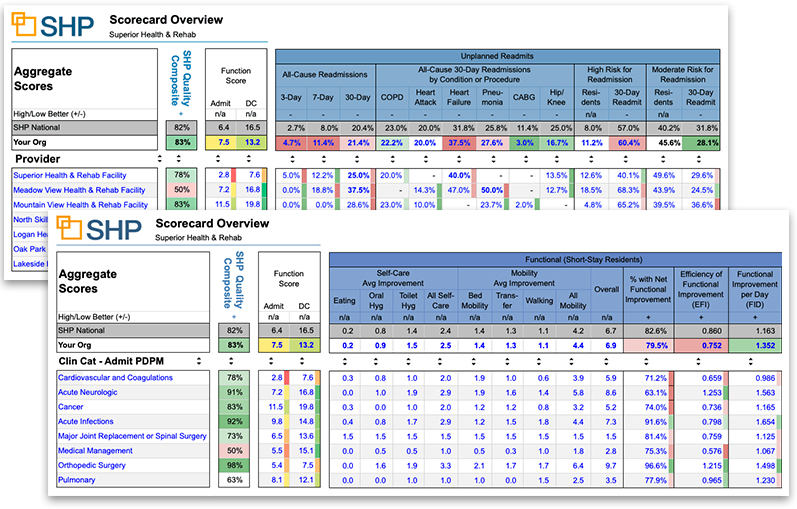This screenshot has height=509, width=797.
Task: Sort the All Self-Care column
Action: (441, 362)
